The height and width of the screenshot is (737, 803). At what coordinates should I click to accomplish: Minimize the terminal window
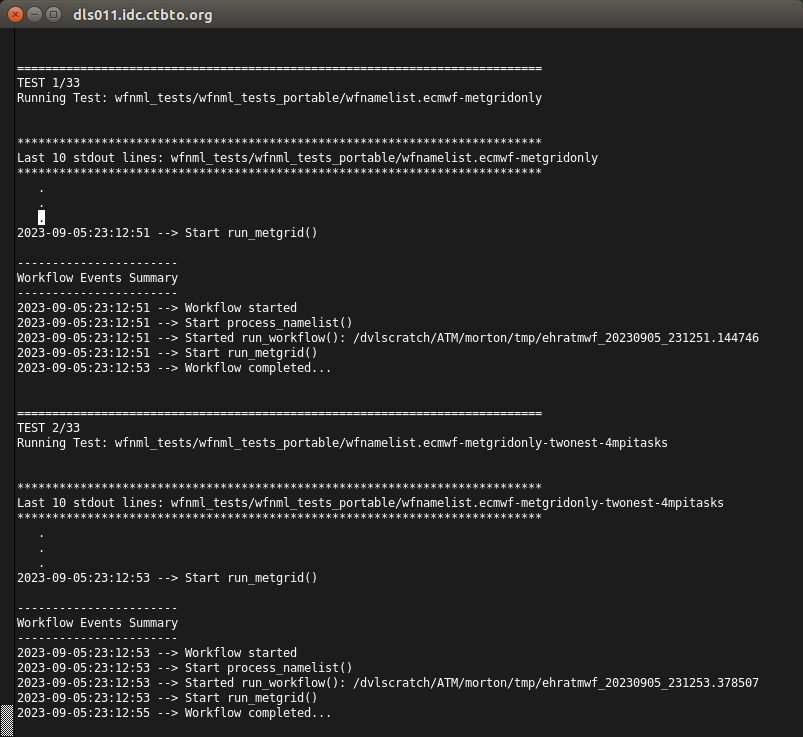coord(35,15)
